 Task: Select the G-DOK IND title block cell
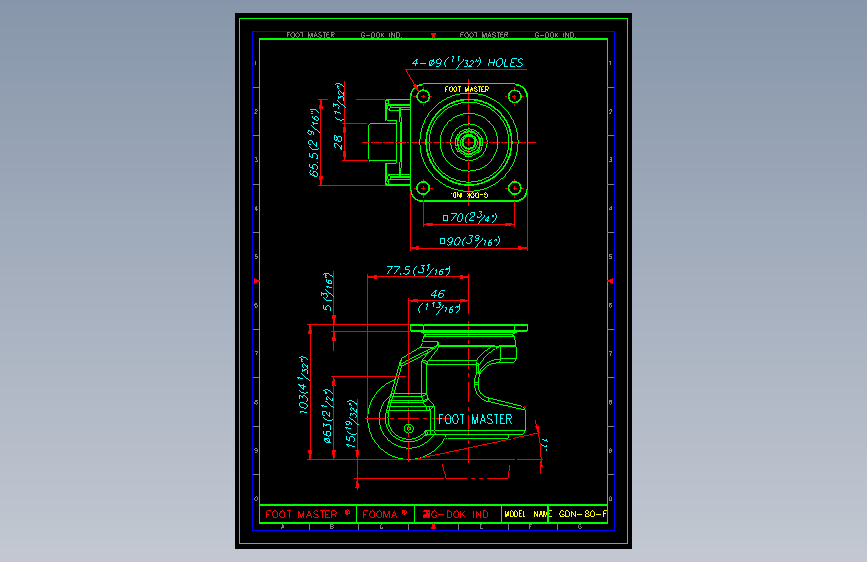pos(458,514)
